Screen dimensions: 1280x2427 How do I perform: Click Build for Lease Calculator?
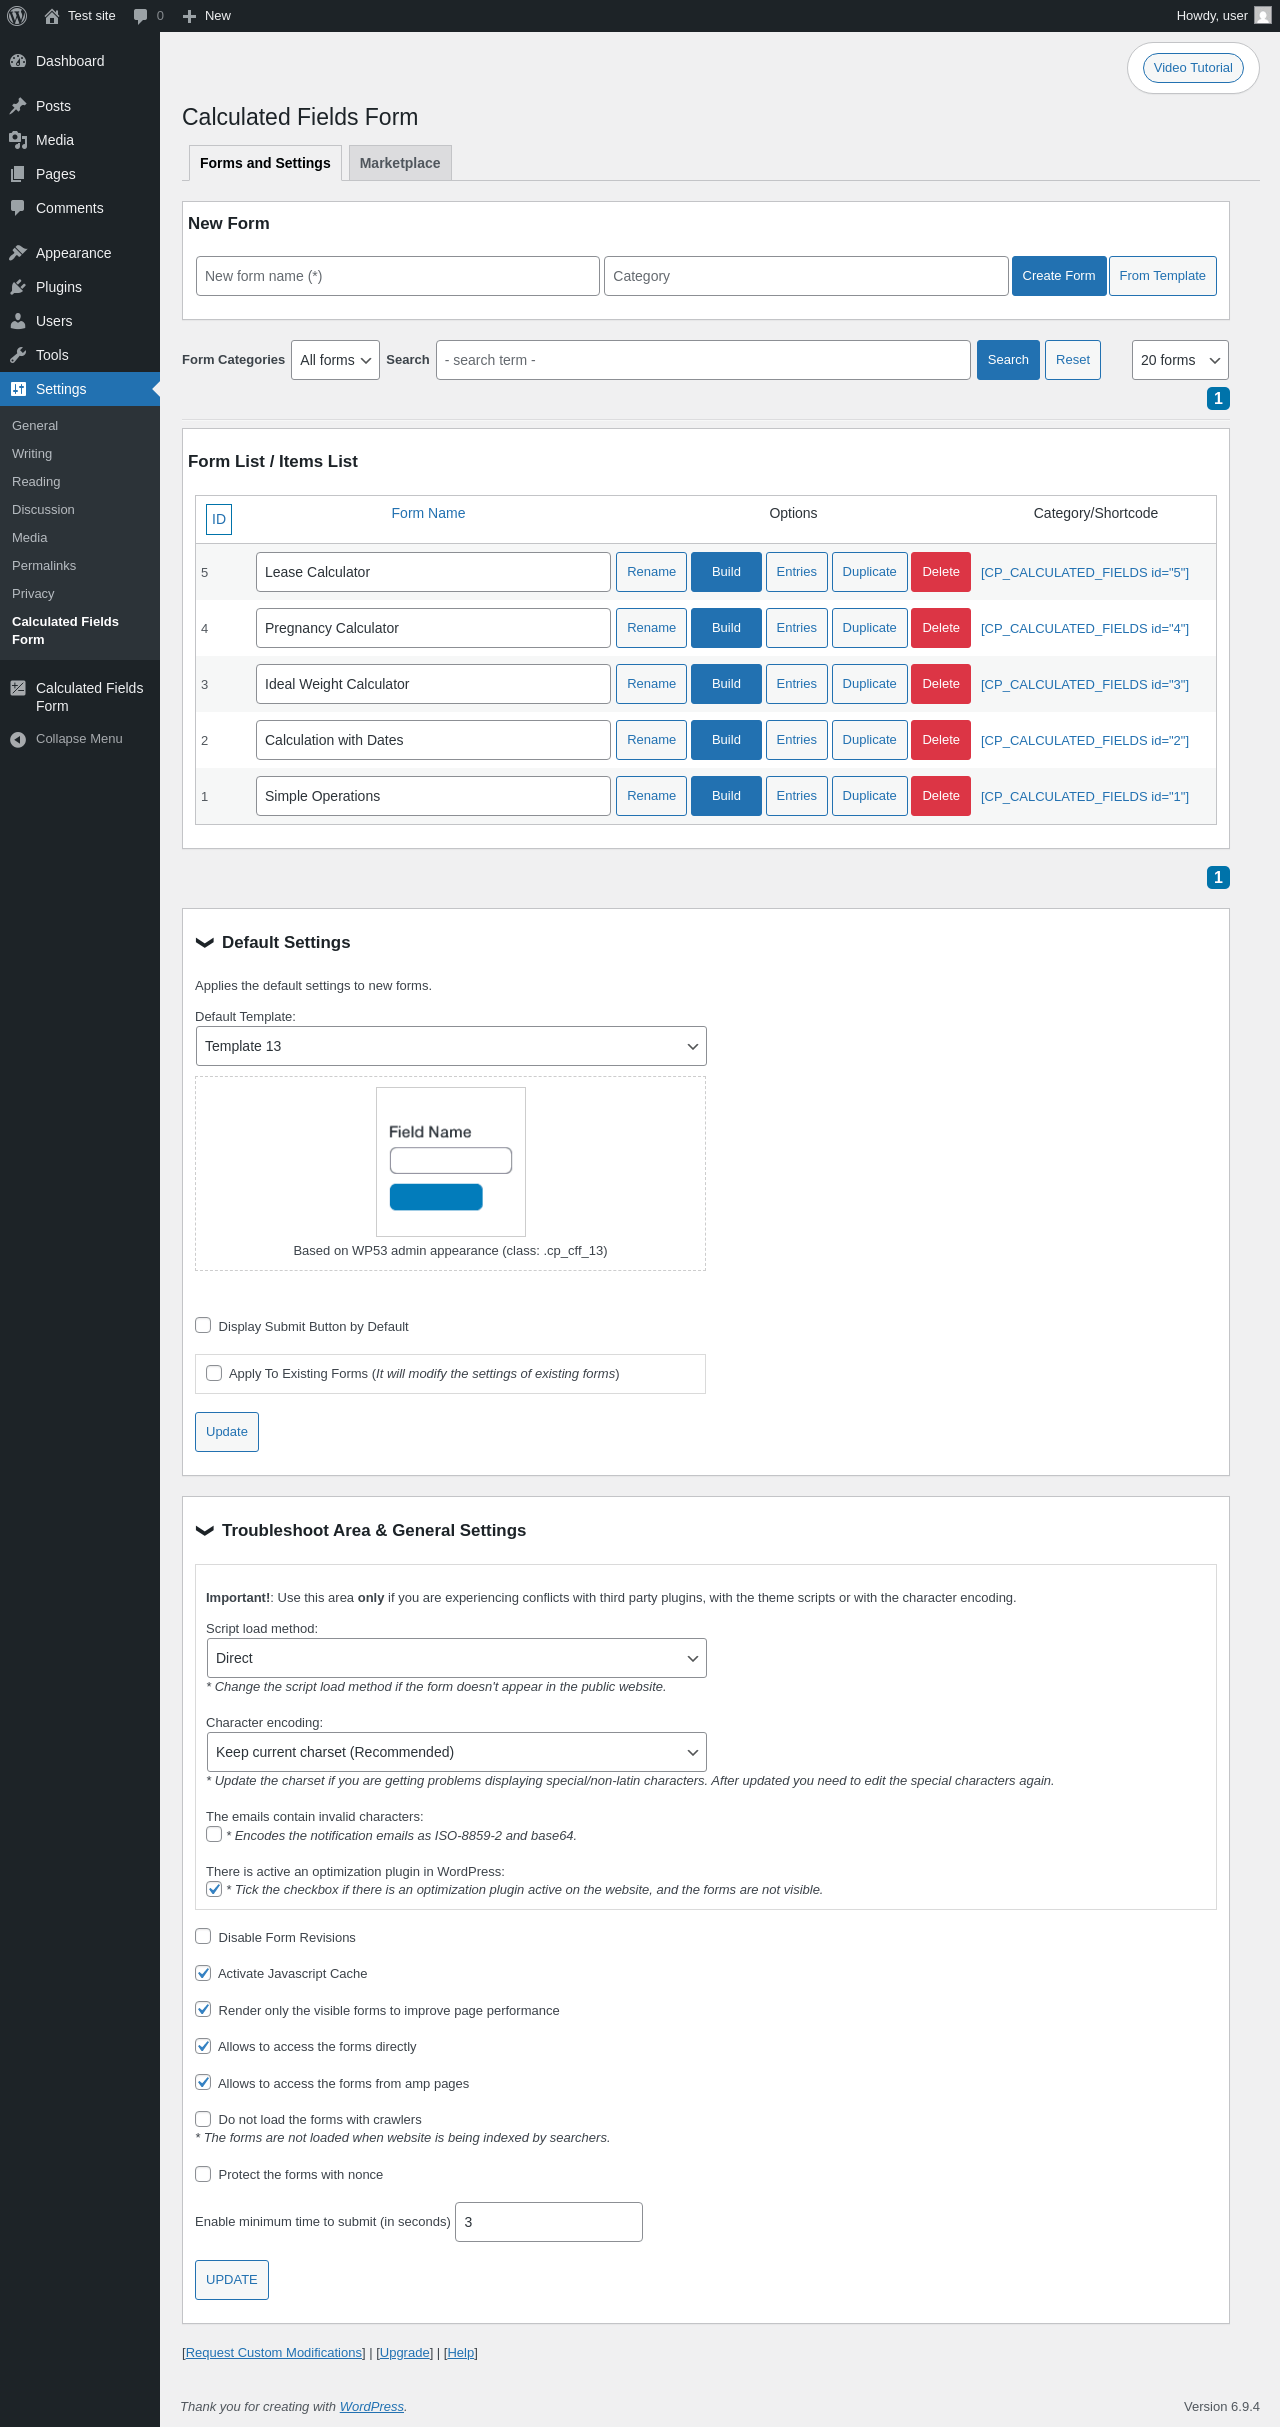(x=726, y=572)
